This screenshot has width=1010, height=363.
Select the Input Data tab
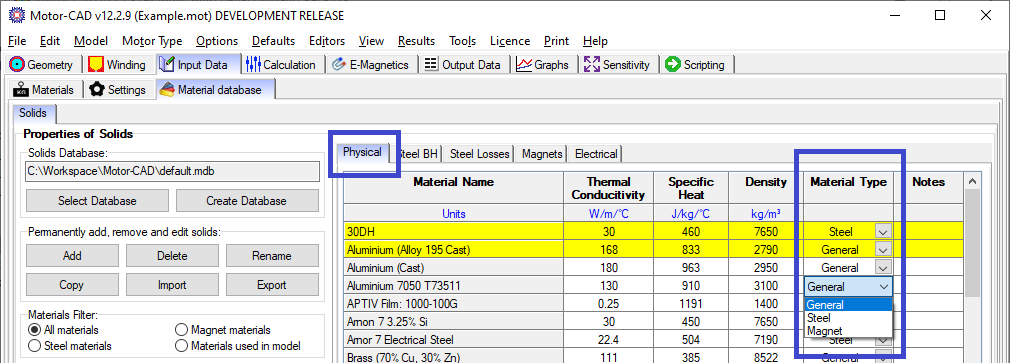pyautogui.click(x=198, y=64)
